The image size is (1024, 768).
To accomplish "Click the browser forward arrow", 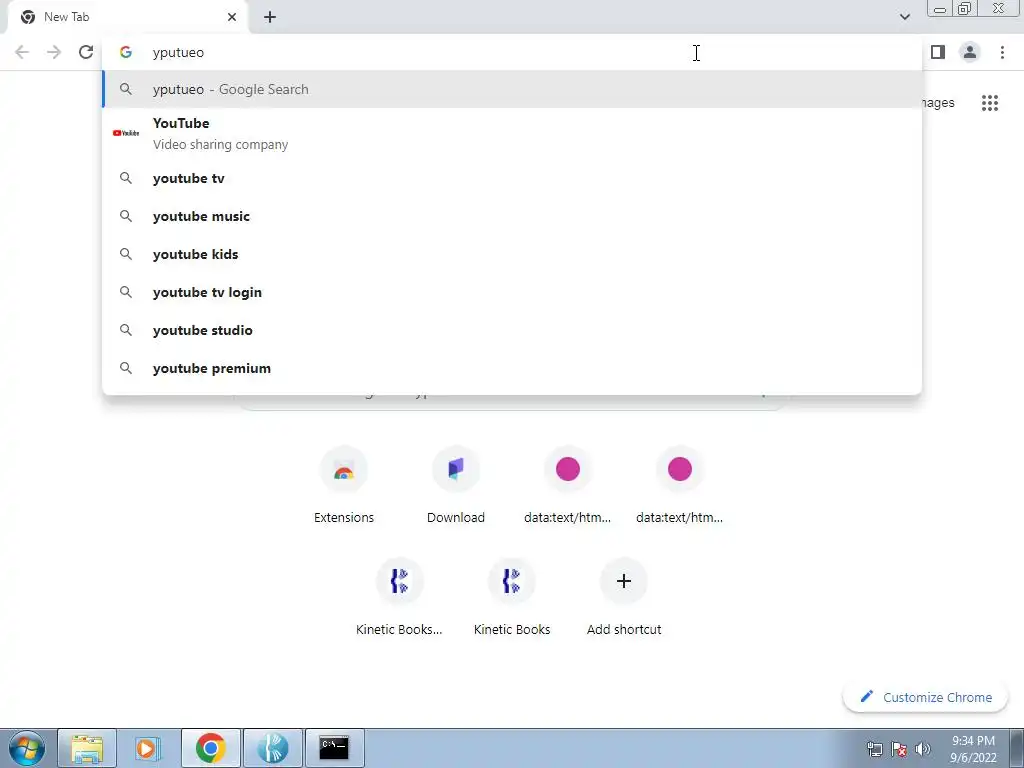I will (x=54, y=52).
